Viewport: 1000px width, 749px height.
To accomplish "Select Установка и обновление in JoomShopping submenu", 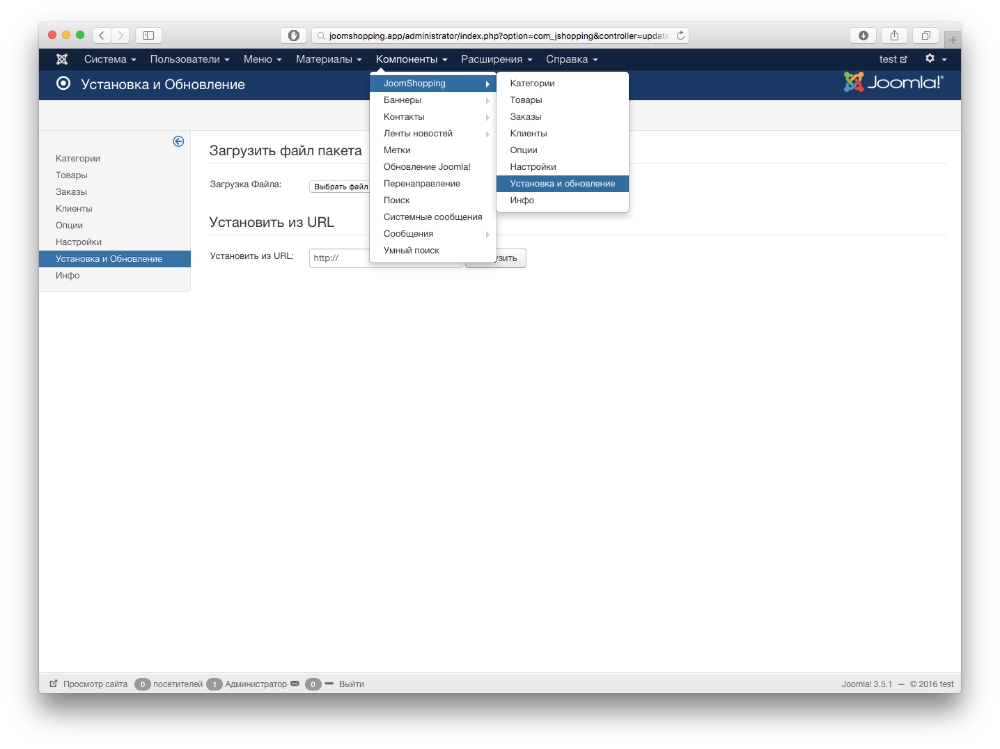I will (x=562, y=183).
